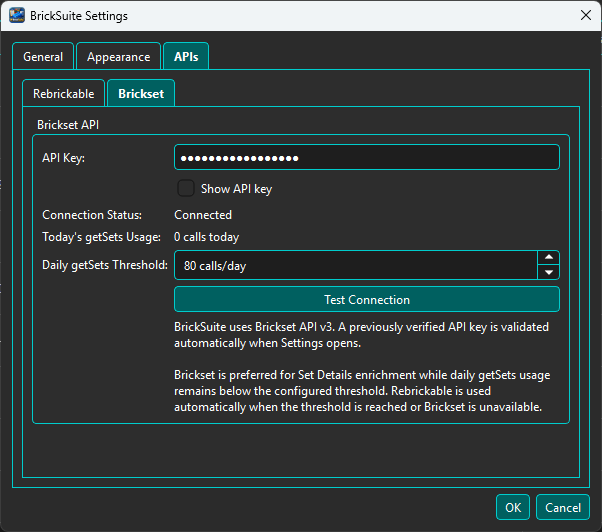The image size is (602, 532).
Task: Open the Appearance tab
Action: coord(118,57)
